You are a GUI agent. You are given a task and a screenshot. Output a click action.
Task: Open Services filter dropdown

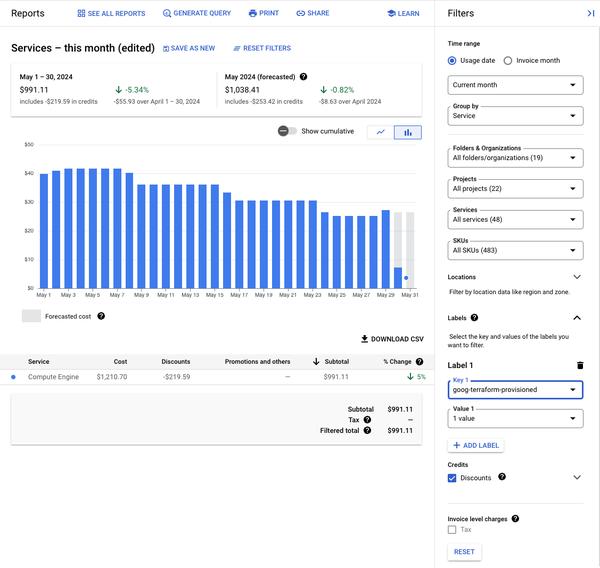[x=515, y=220]
